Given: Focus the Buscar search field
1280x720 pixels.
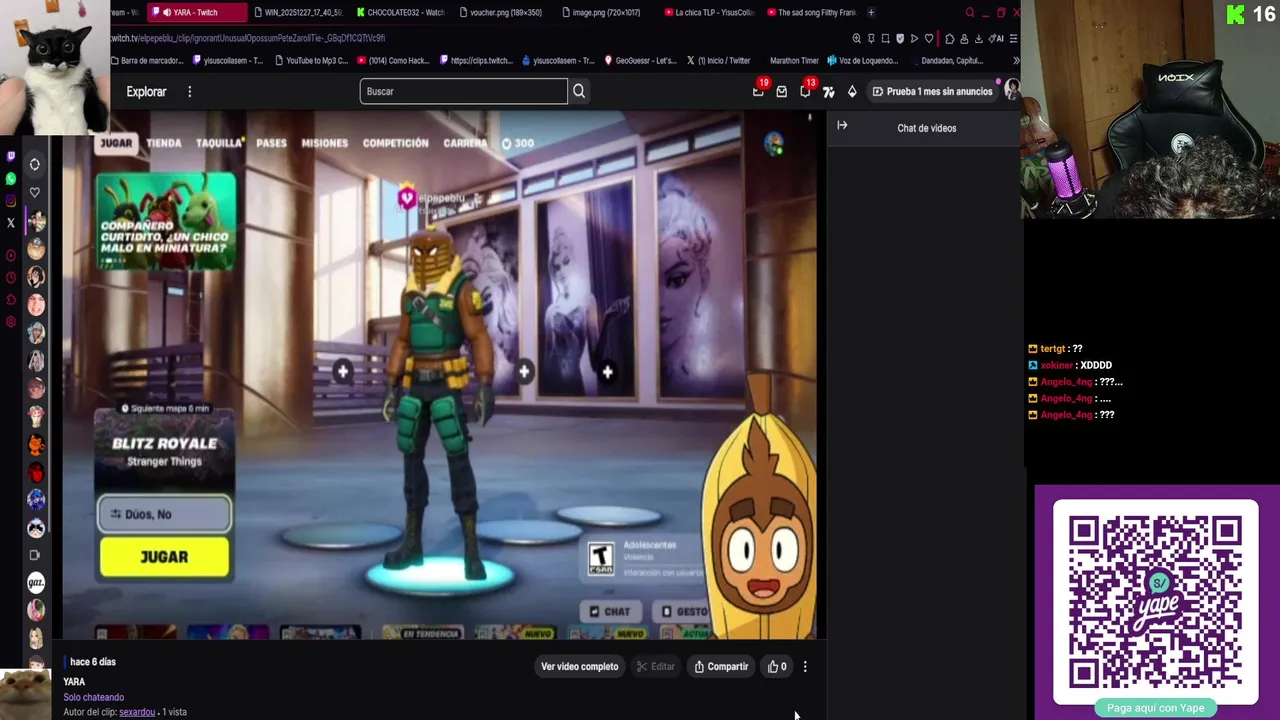Looking at the screenshot, I should click(464, 91).
